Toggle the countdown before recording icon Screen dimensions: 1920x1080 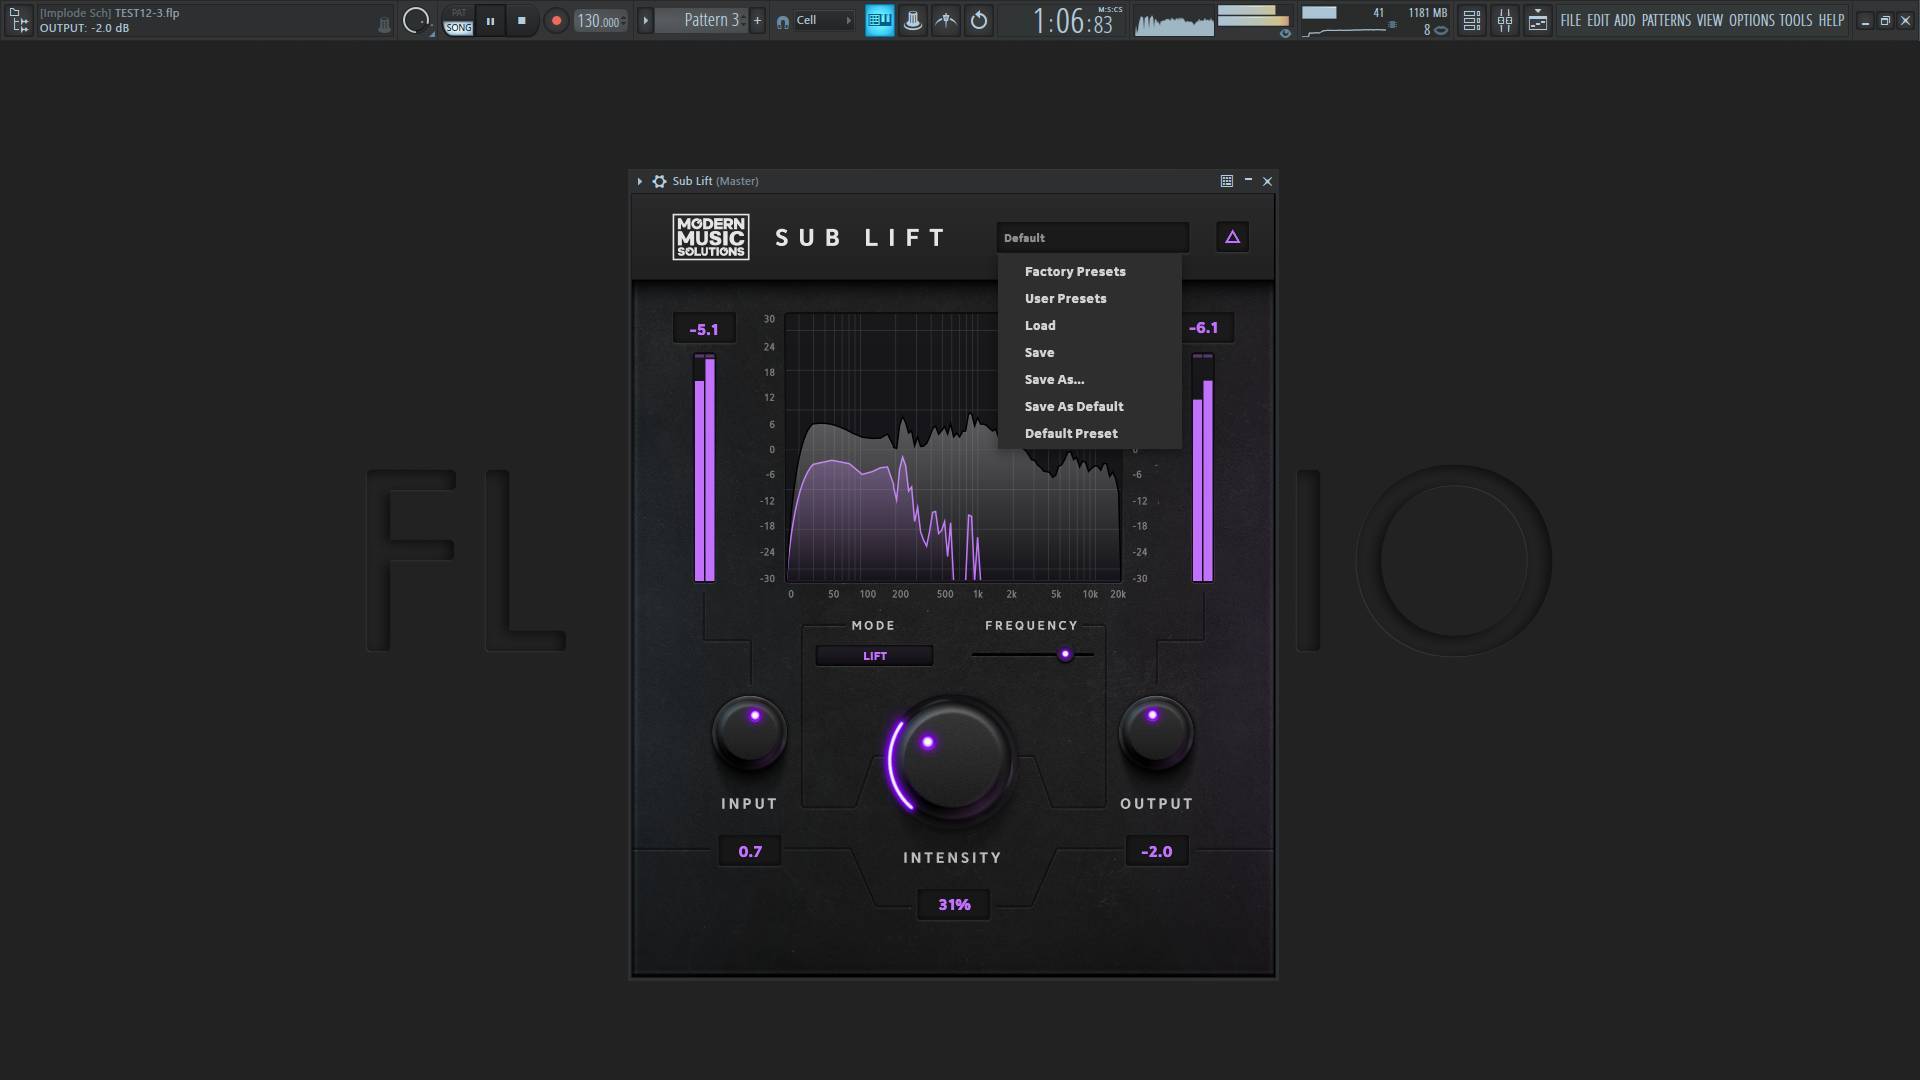(979, 20)
